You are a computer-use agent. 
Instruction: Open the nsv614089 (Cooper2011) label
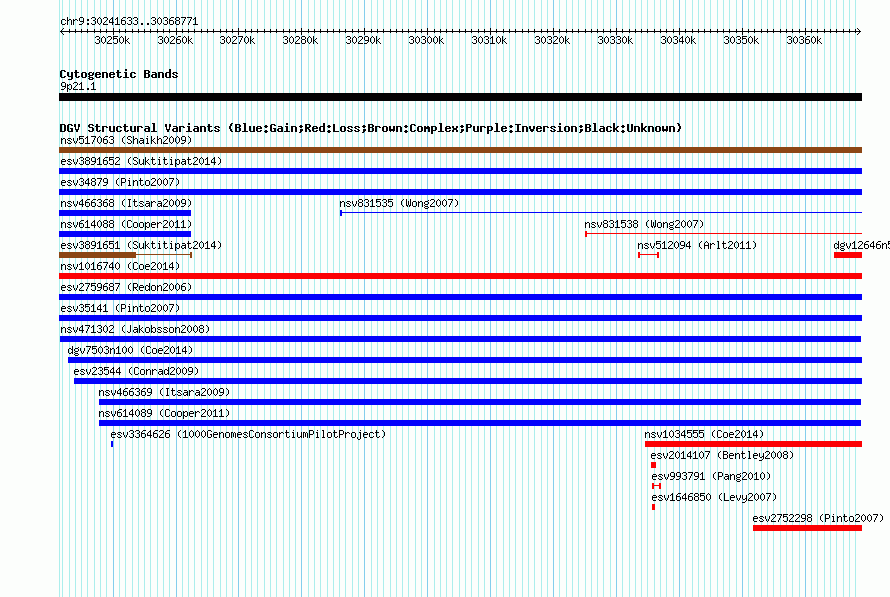point(164,413)
